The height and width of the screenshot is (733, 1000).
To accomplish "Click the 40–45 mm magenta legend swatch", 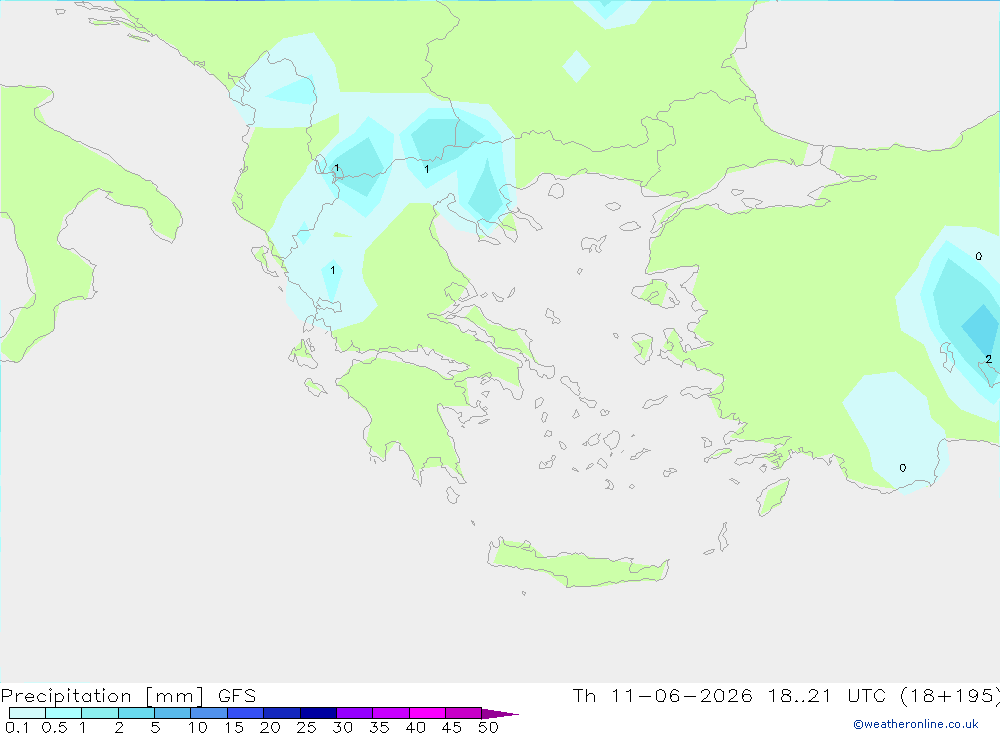I will click(x=427, y=713).
